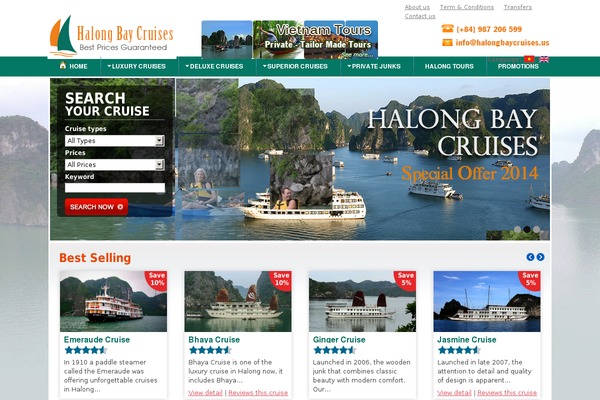Viewport: 600px width, 400px height.
Task: Expand the Luxury Cruises menu
Action: 137,66
